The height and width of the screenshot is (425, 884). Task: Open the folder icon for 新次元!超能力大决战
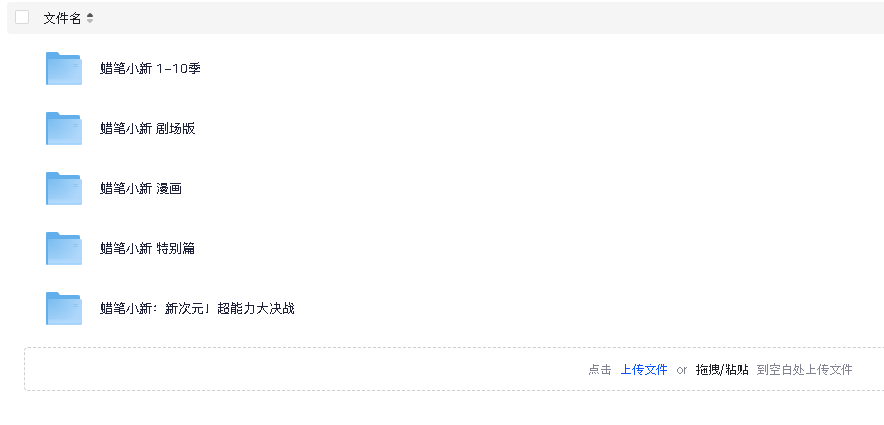pos(64,308)
